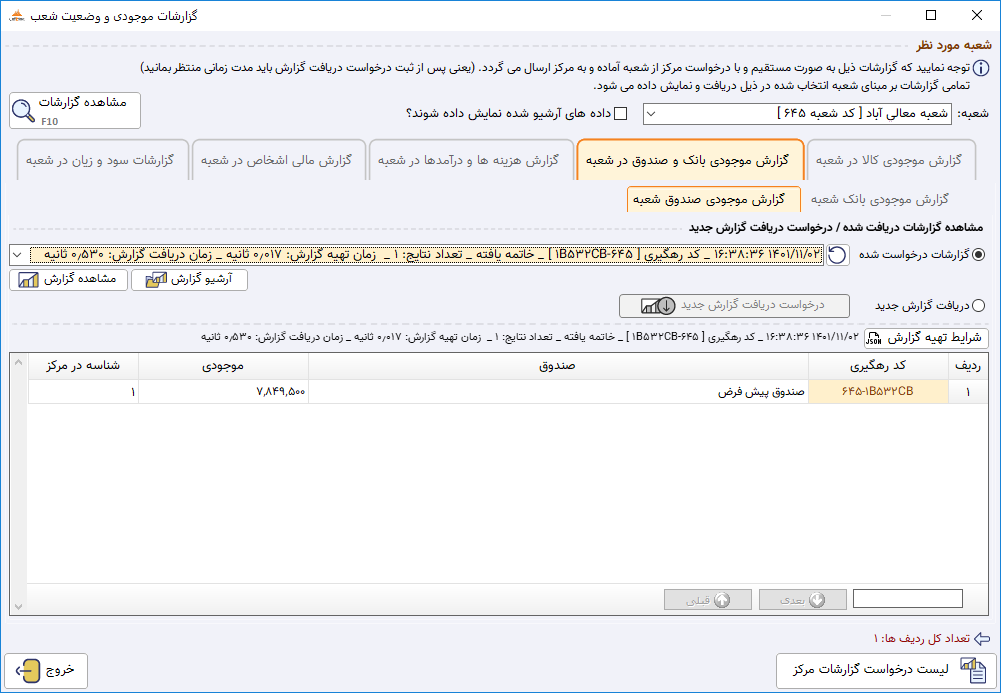
Task: Click the موجودی column header
Action: tap(223, 366)
